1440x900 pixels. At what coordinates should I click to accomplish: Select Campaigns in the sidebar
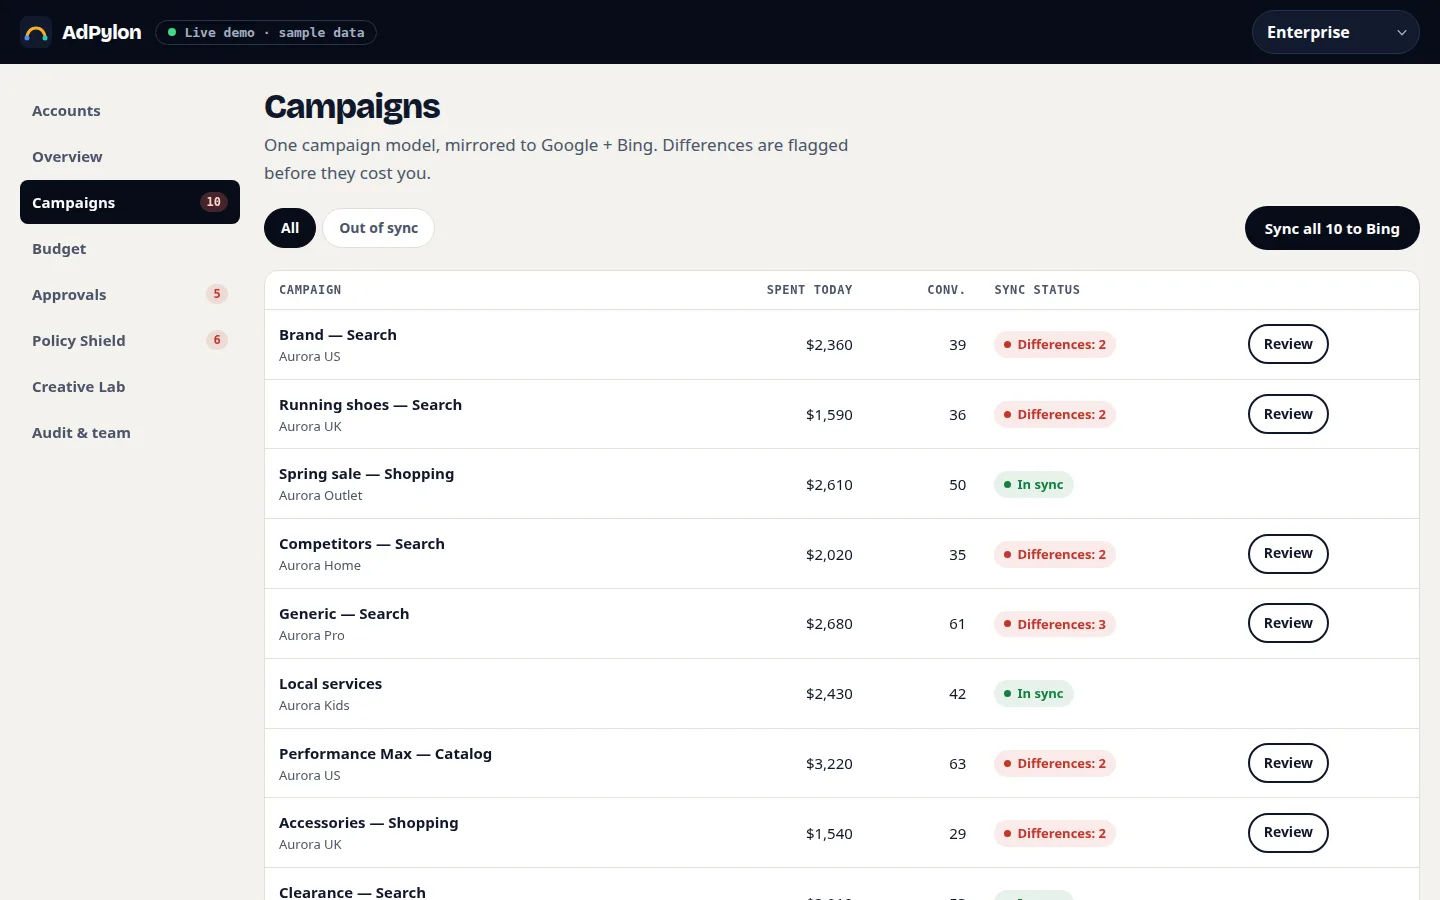click(130, 202)
